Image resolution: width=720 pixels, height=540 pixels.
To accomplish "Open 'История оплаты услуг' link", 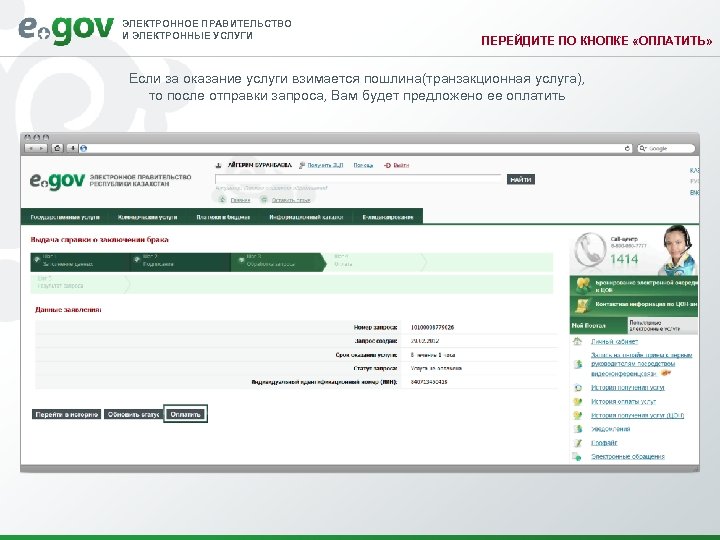I will pos(624,401).
